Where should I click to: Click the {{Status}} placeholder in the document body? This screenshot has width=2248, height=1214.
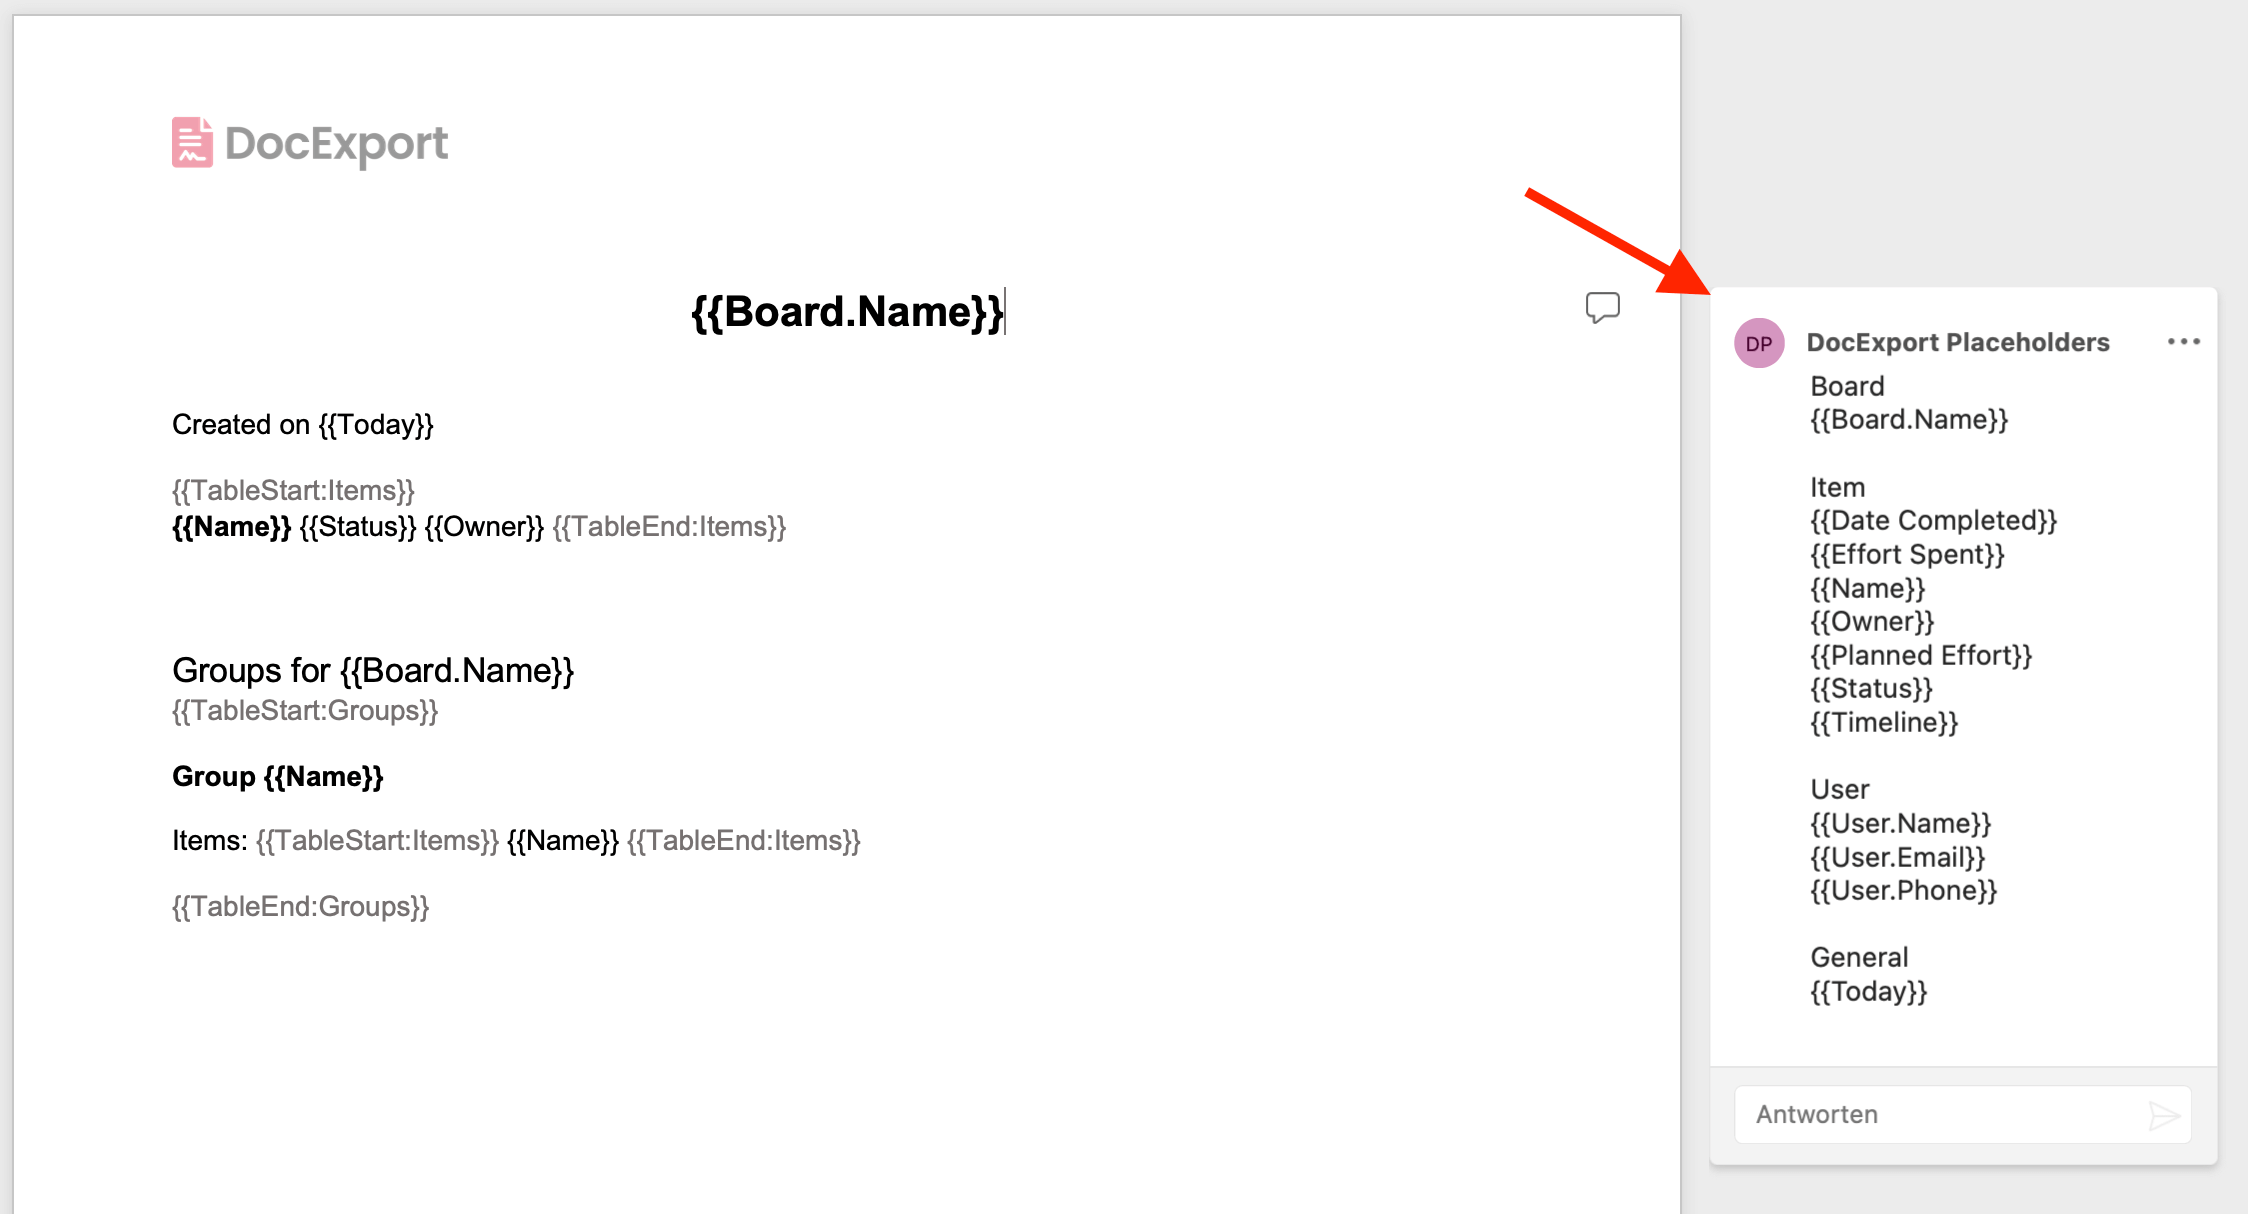(357, 527)
